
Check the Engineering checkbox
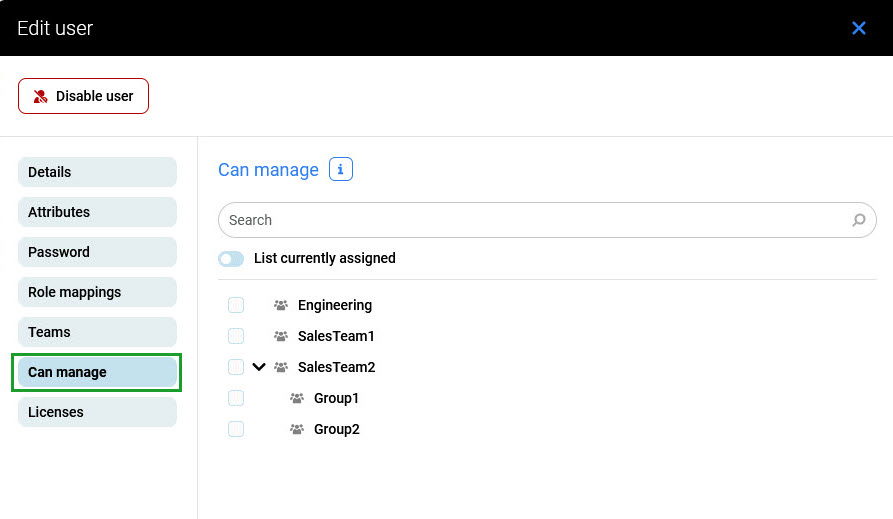pos(236,306)
